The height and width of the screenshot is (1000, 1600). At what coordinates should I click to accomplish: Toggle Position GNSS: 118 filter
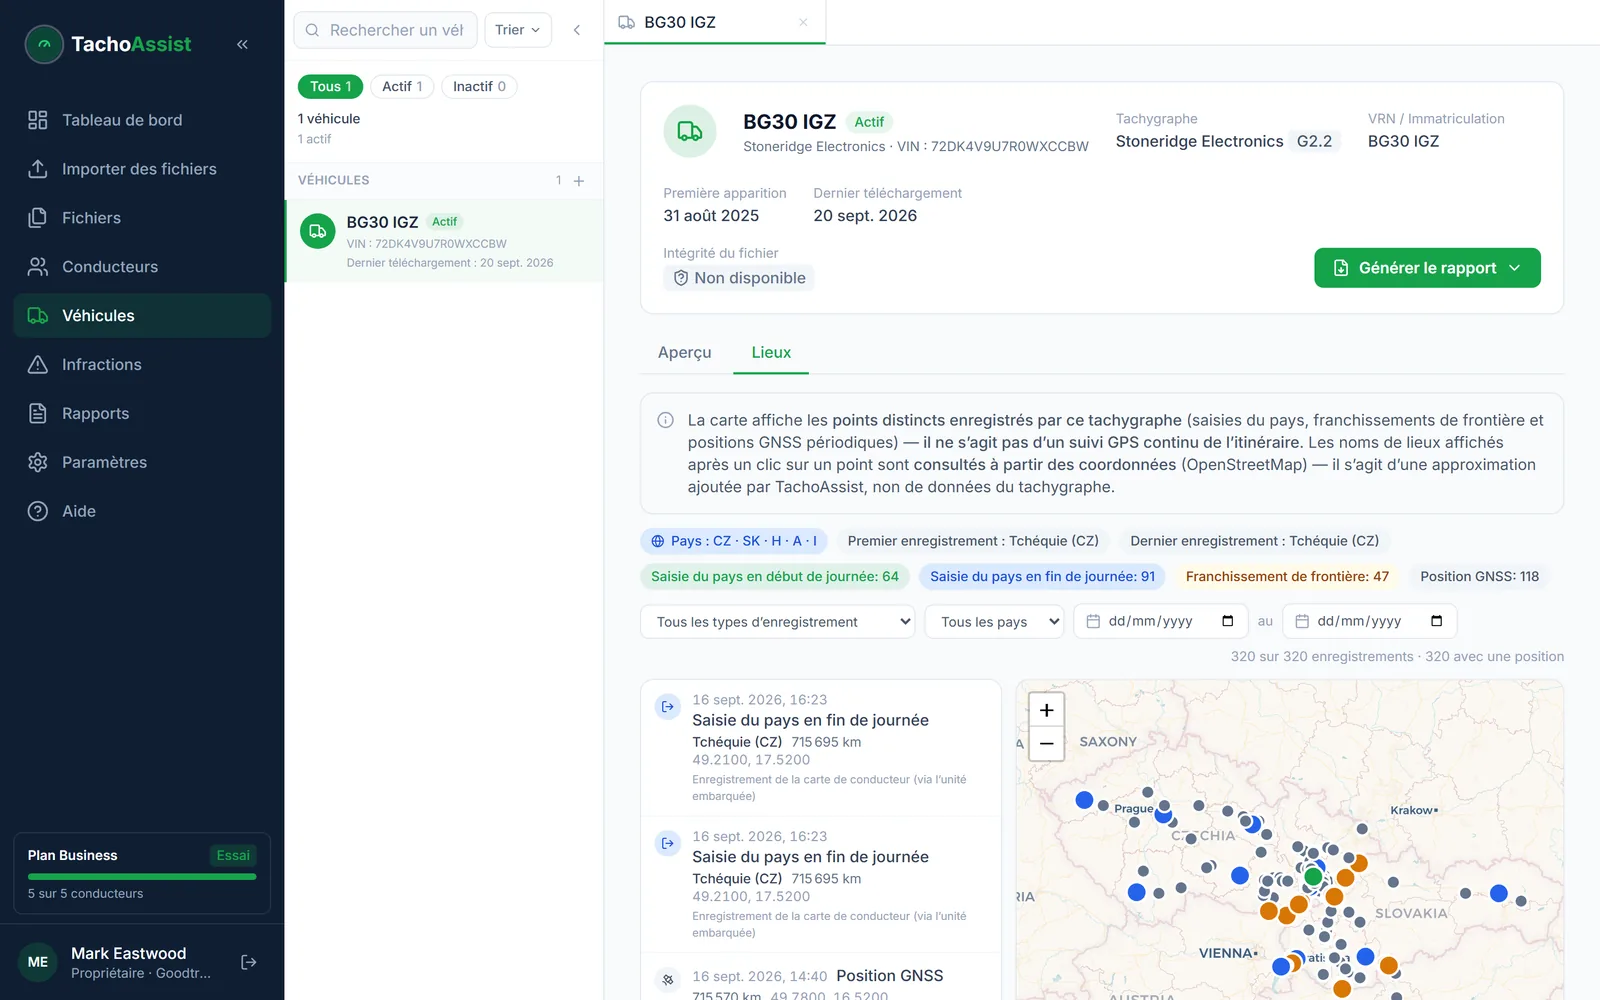click(1479, 577)
